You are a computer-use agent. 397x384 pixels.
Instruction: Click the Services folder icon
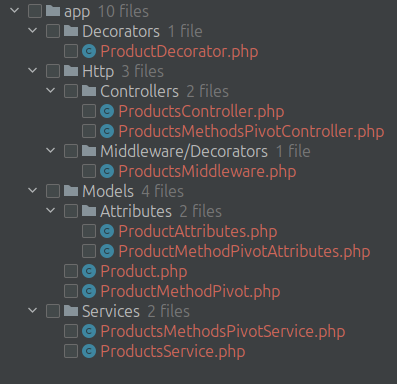(x=71, y=311)
